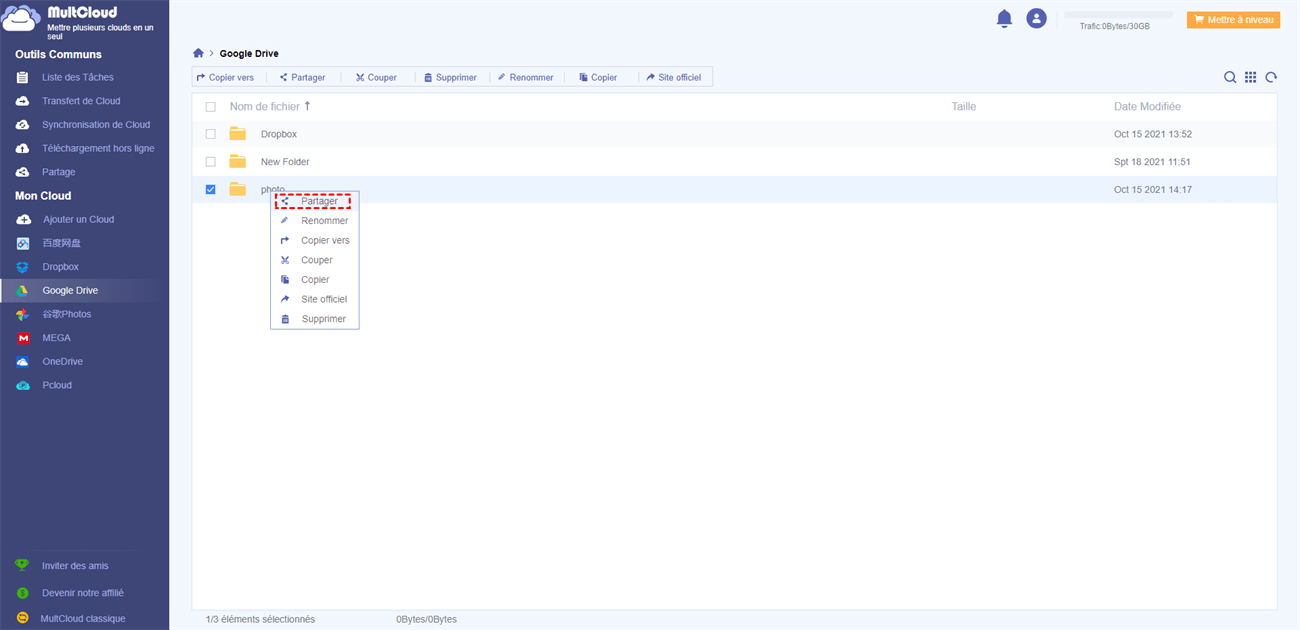
Task: Choose Partager in context menu
Action: (314, 201)
